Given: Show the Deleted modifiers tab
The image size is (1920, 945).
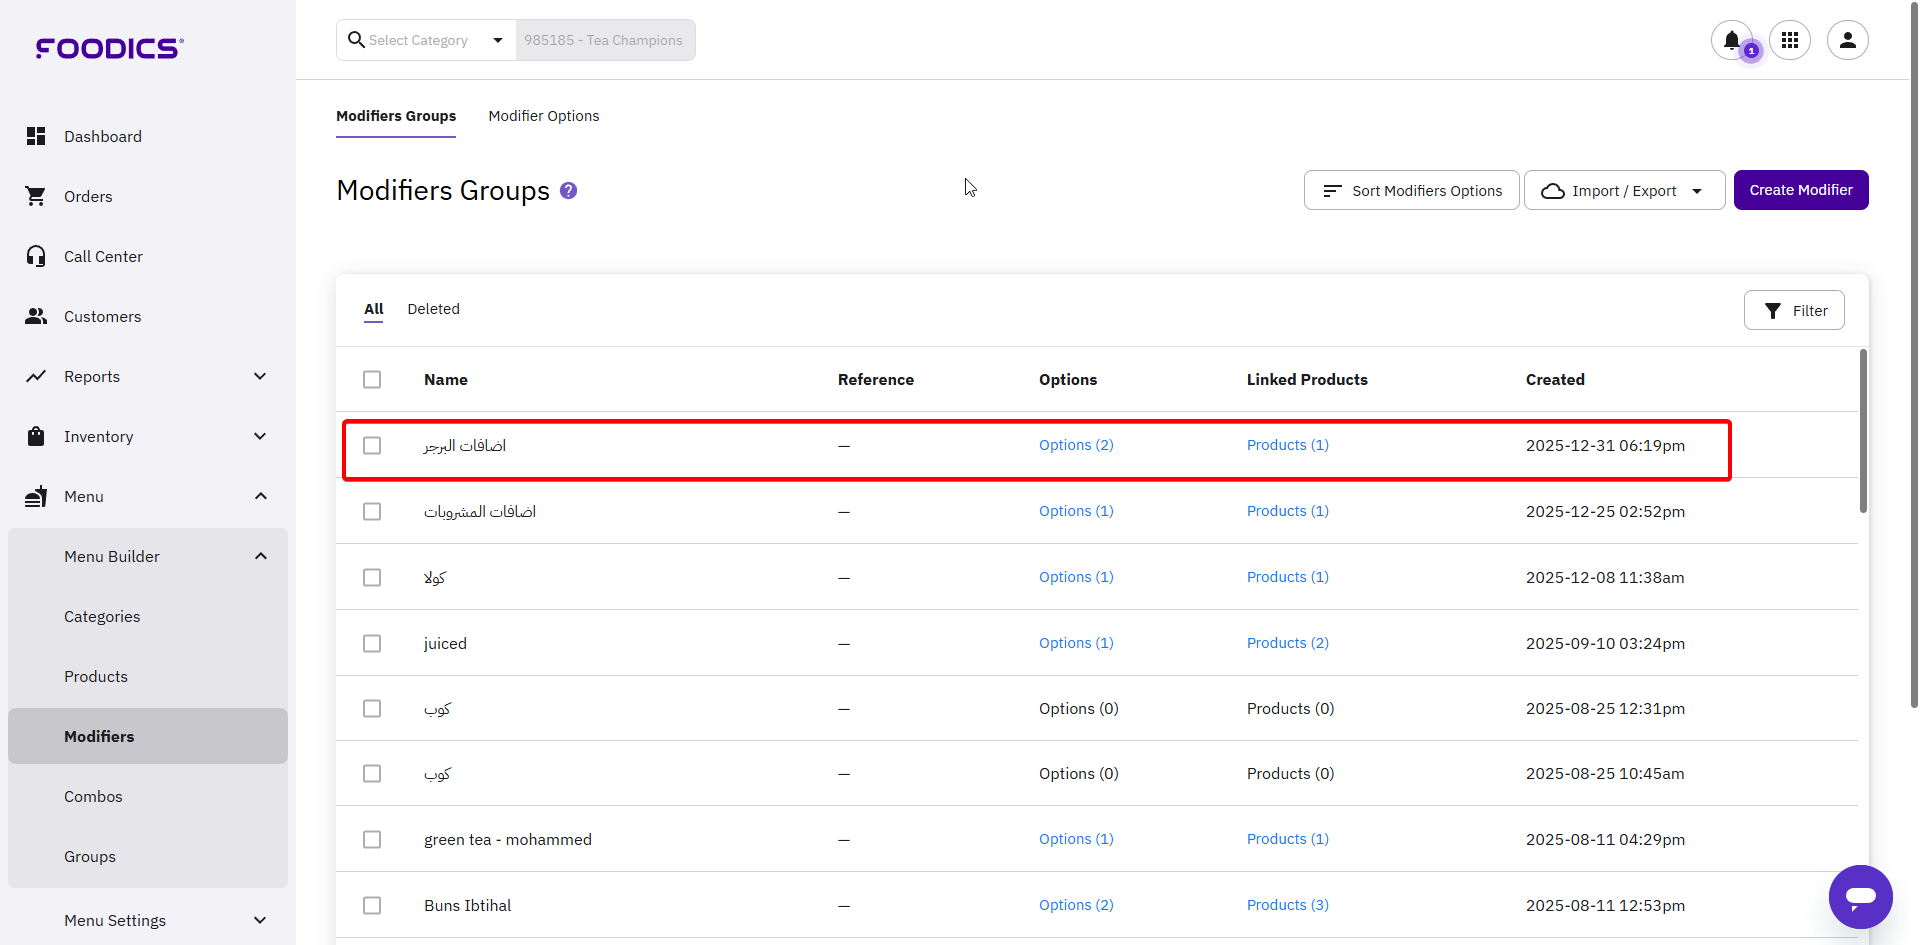Looking at the screenshot, I should coord(433,309).
